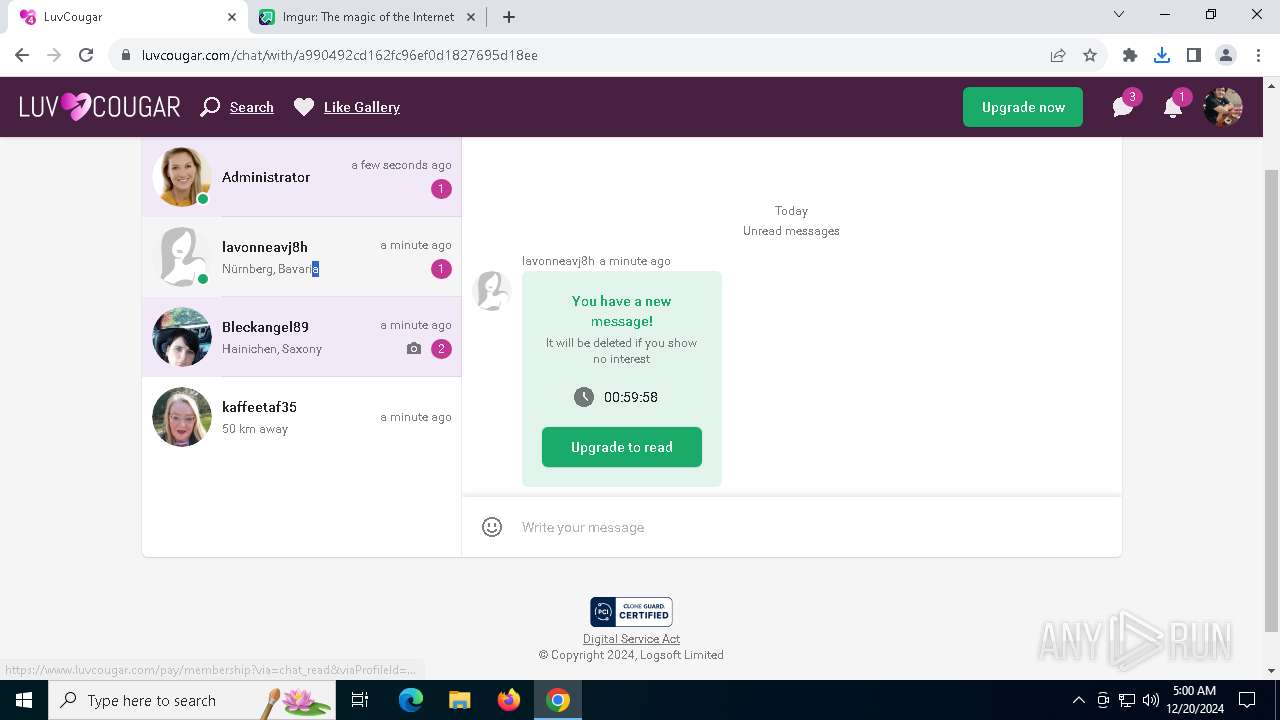This screenshot has height=720, width=1280.
Task: Open the Chrome profile icon
Action: (x=1226, y=55)
